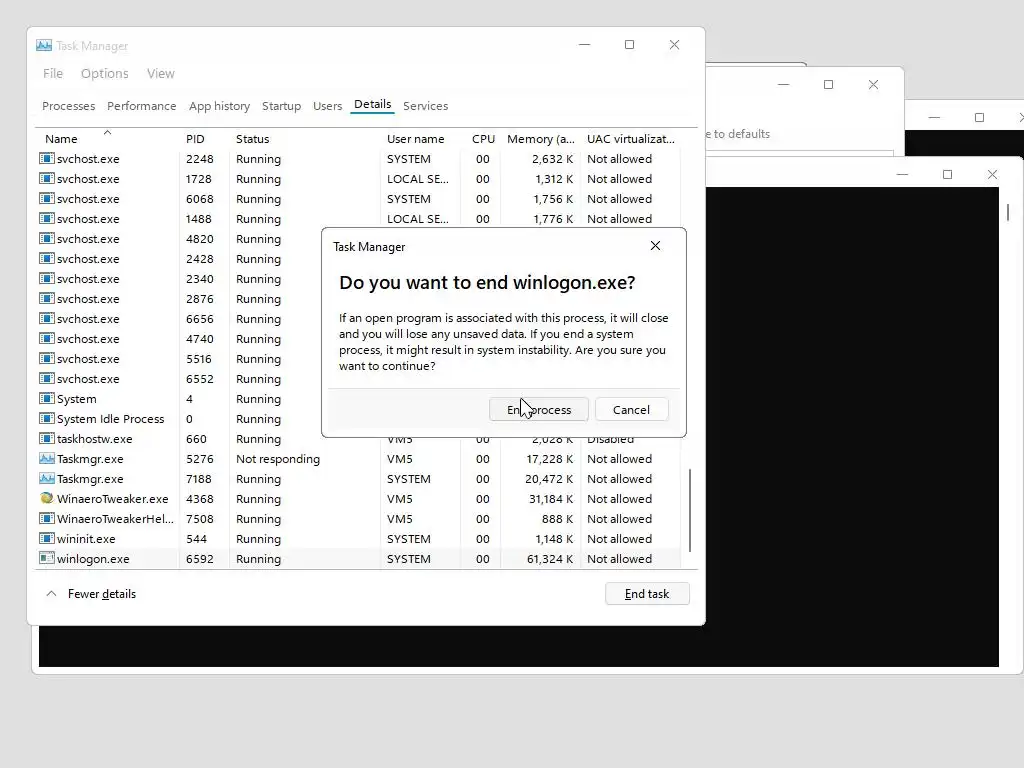Click the PID 7508 cell
The height and width of the screenshot is (768, 1024).
coord(200,519)
